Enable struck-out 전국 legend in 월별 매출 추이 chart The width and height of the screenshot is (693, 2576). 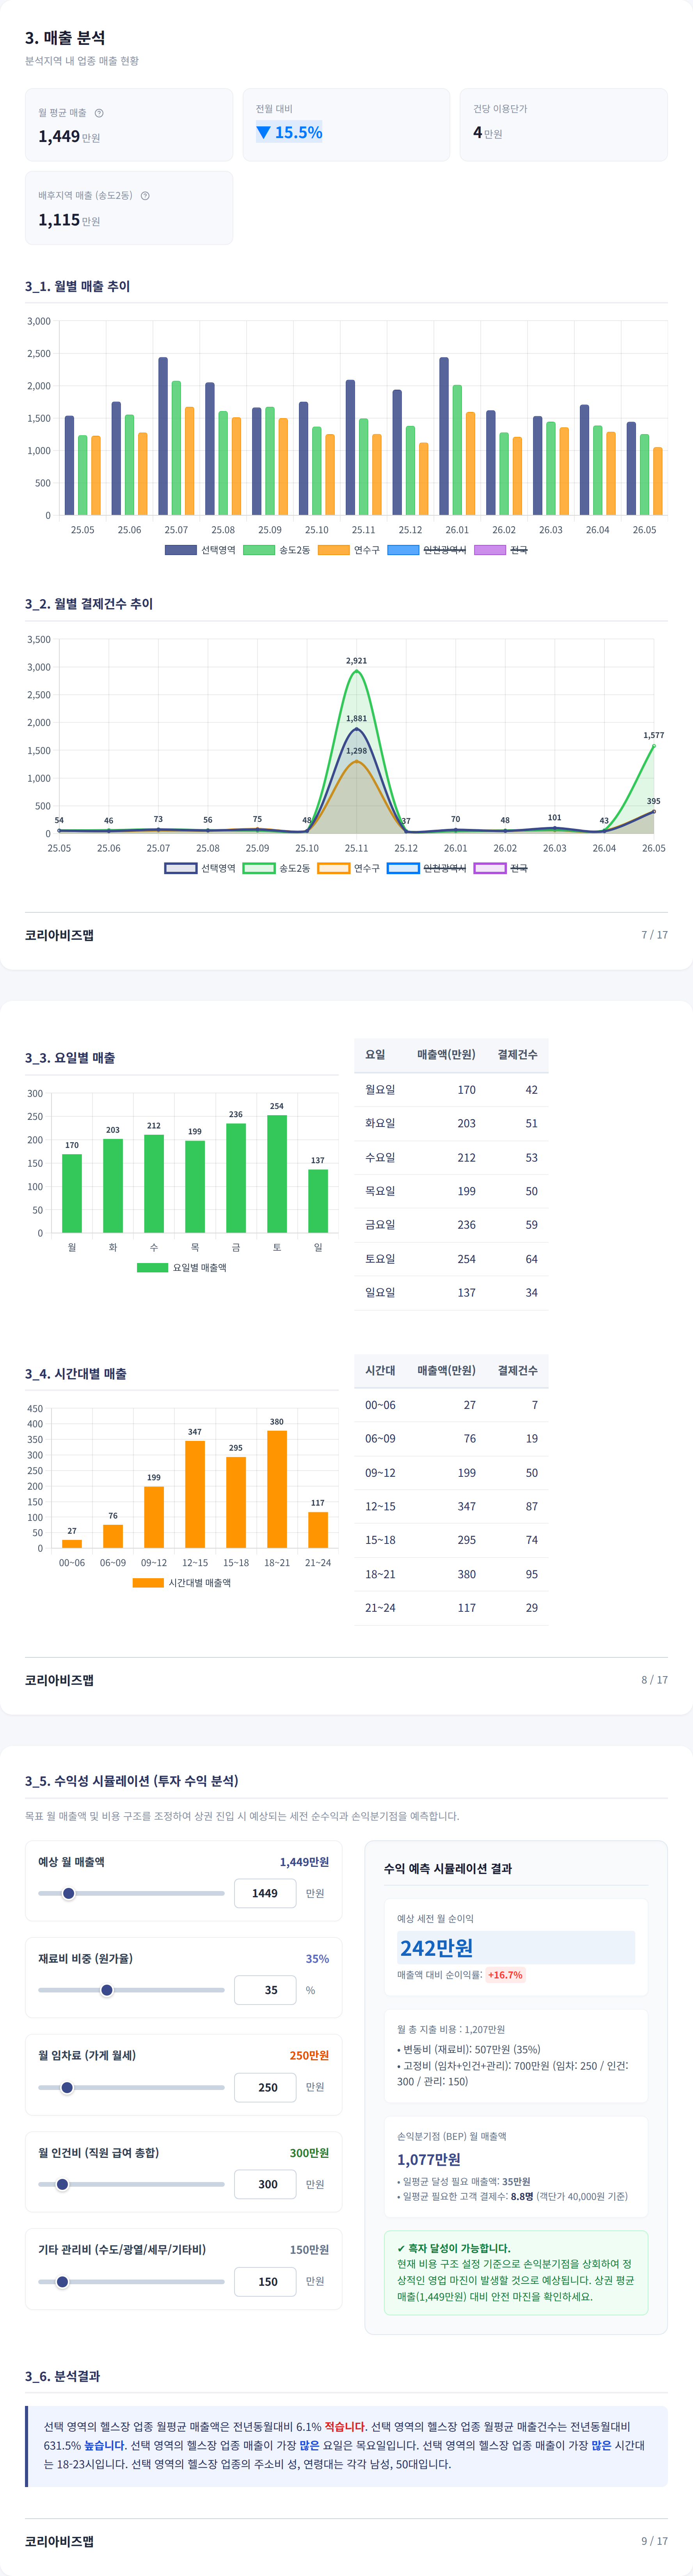tap(501, 550)
